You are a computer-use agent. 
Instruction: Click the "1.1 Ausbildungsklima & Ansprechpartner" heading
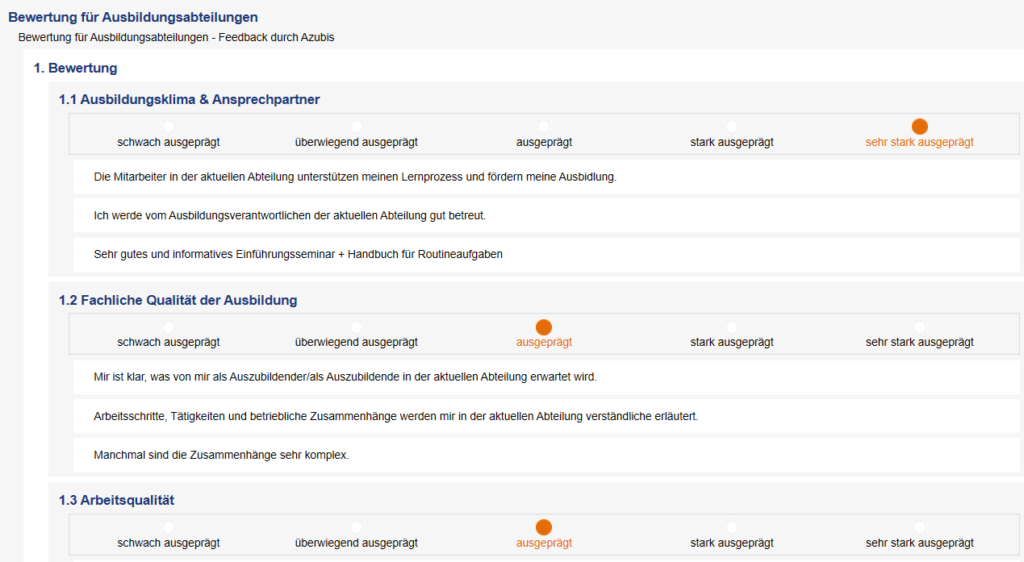(x=189, y=99)
